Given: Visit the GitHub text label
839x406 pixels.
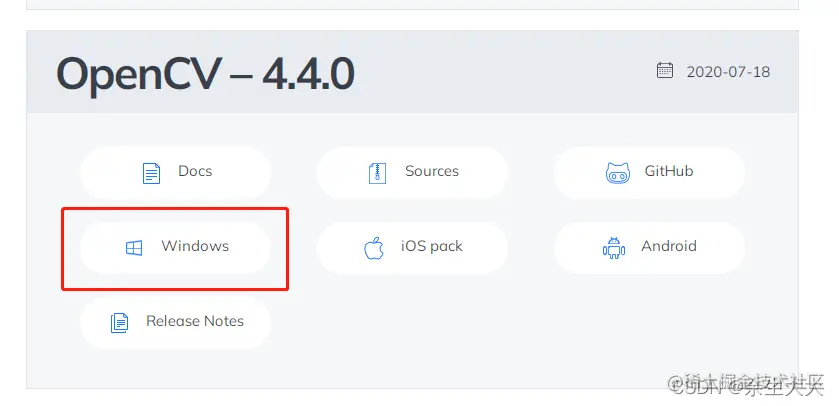Looking at the screenshot, I should (x=669, y=171).
